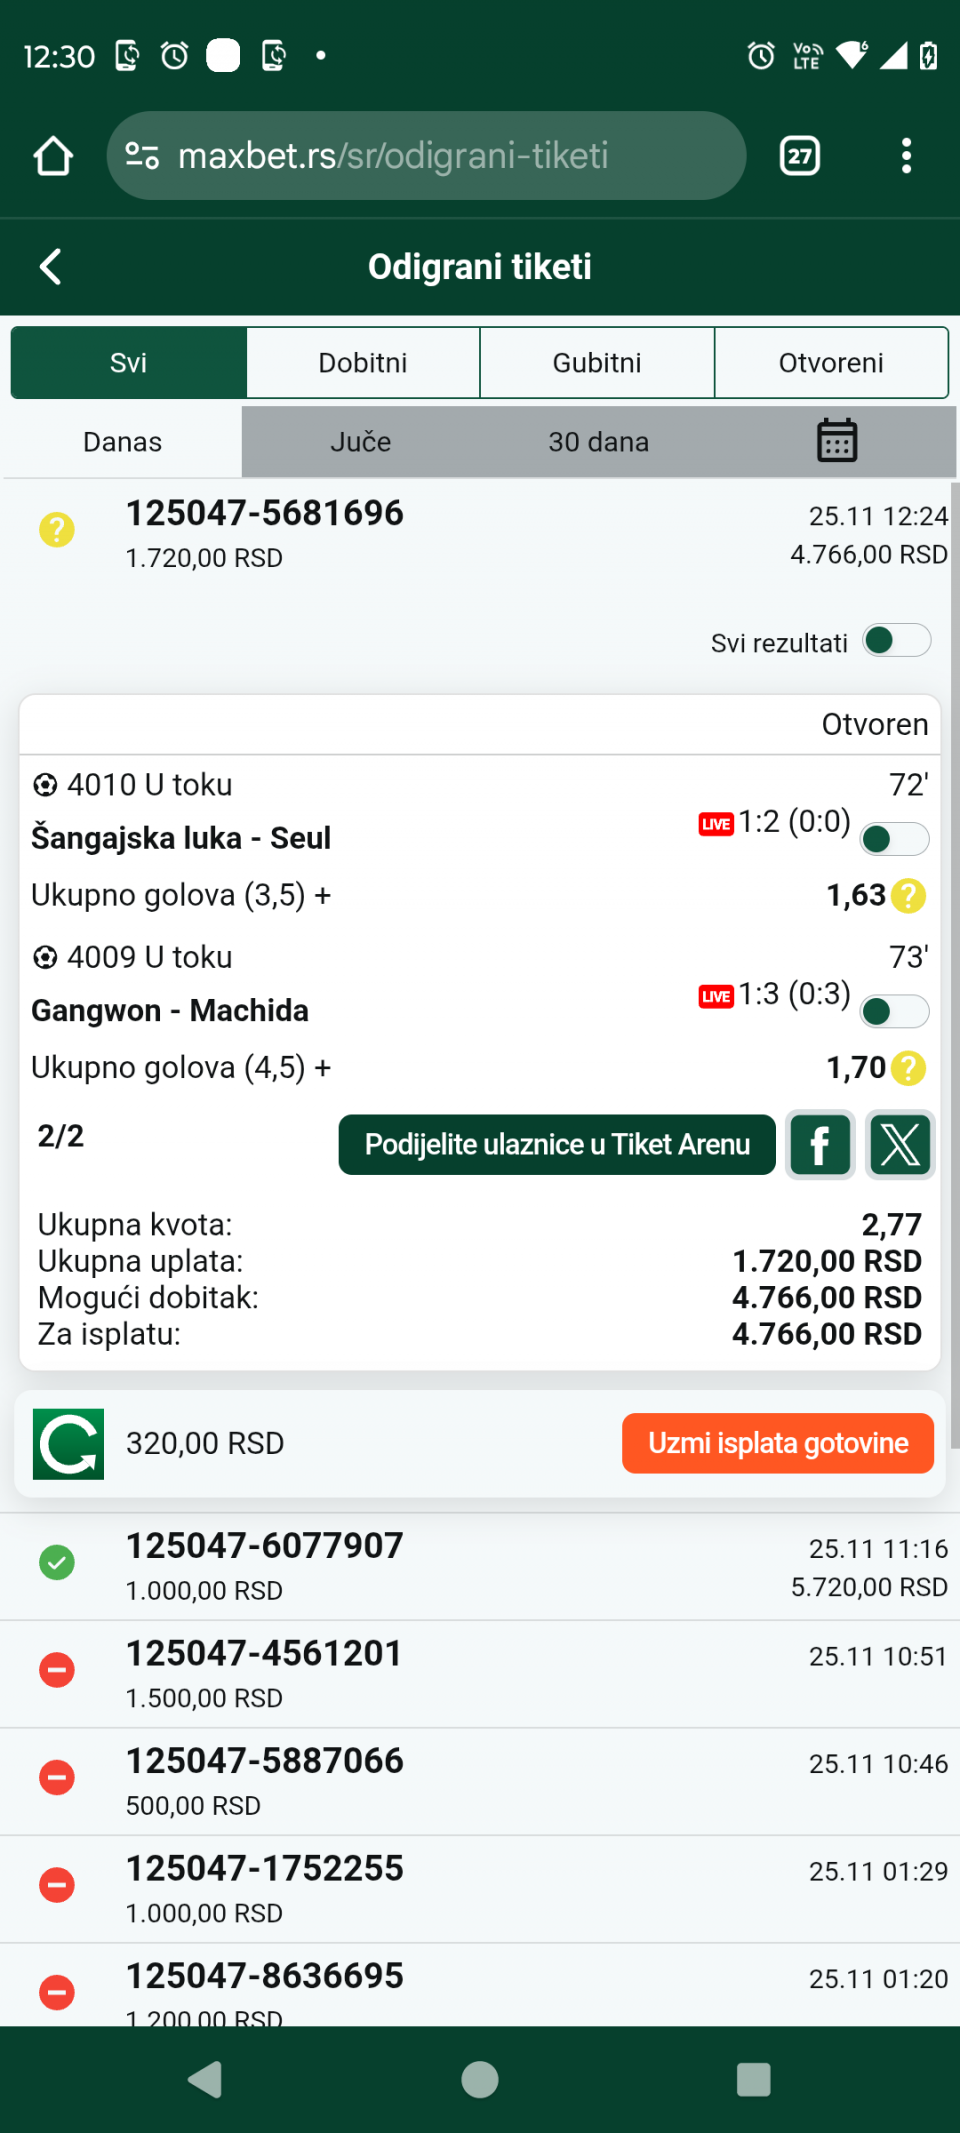Toggle the Svi rezultati switch
Viewport: 960px width, 2133px height.
[897, 641]
